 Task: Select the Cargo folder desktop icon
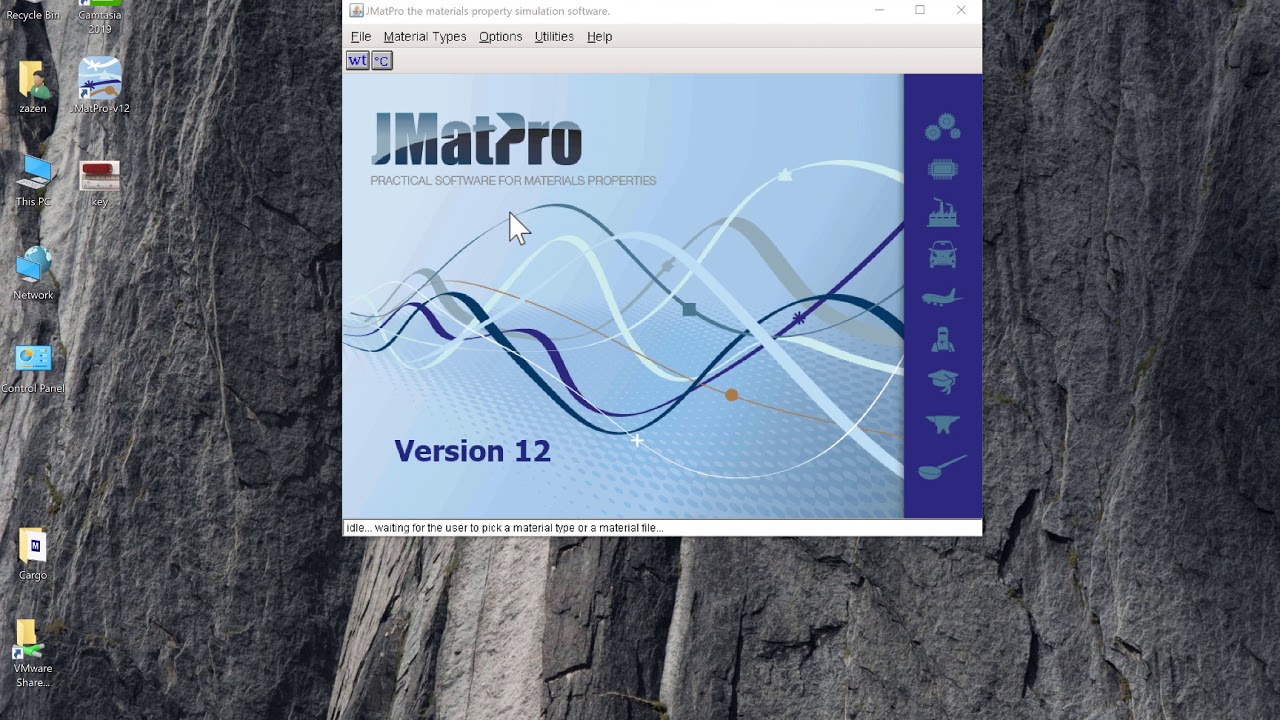point(33,554)
